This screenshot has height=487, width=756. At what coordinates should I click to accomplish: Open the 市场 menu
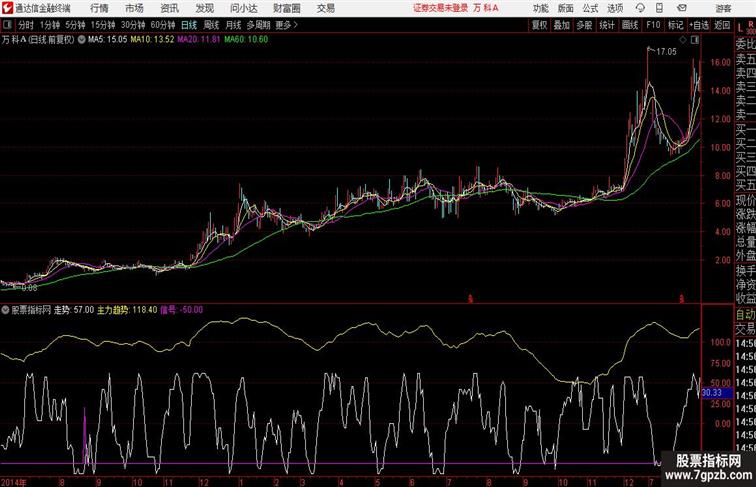pyautogui.click(x=134, y=8)
